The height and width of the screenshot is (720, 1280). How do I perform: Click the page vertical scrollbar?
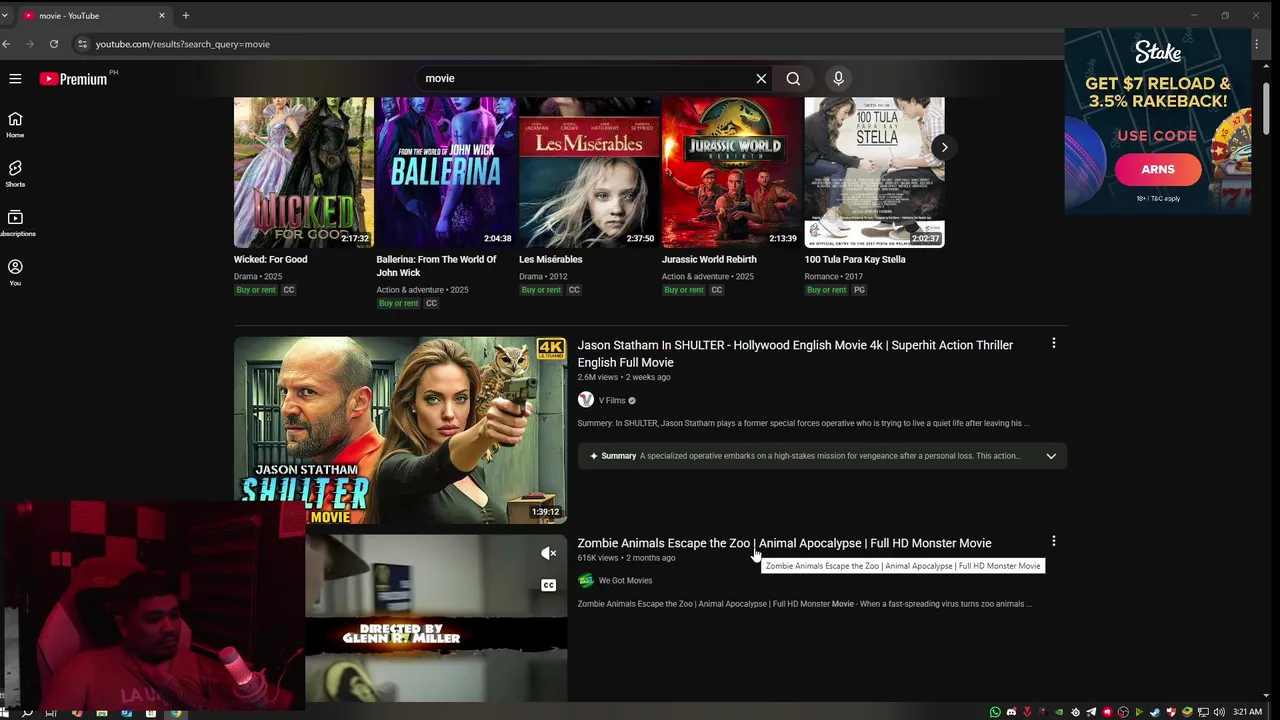(1266, 110)
